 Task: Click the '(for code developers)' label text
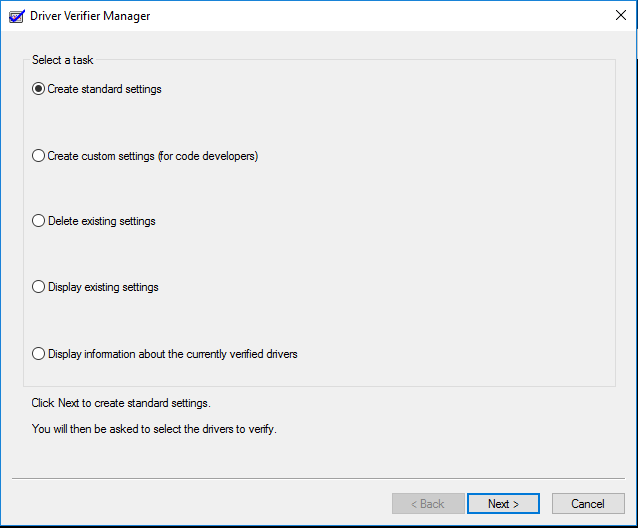(208, 156)
